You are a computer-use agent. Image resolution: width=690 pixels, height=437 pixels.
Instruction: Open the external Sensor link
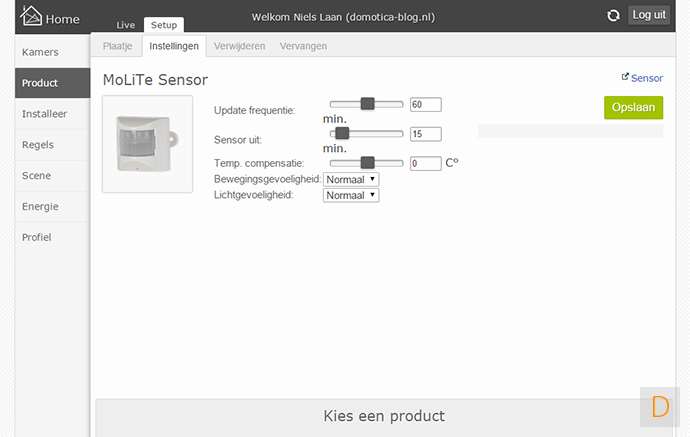pyautogui.click(x=642, y=77)
